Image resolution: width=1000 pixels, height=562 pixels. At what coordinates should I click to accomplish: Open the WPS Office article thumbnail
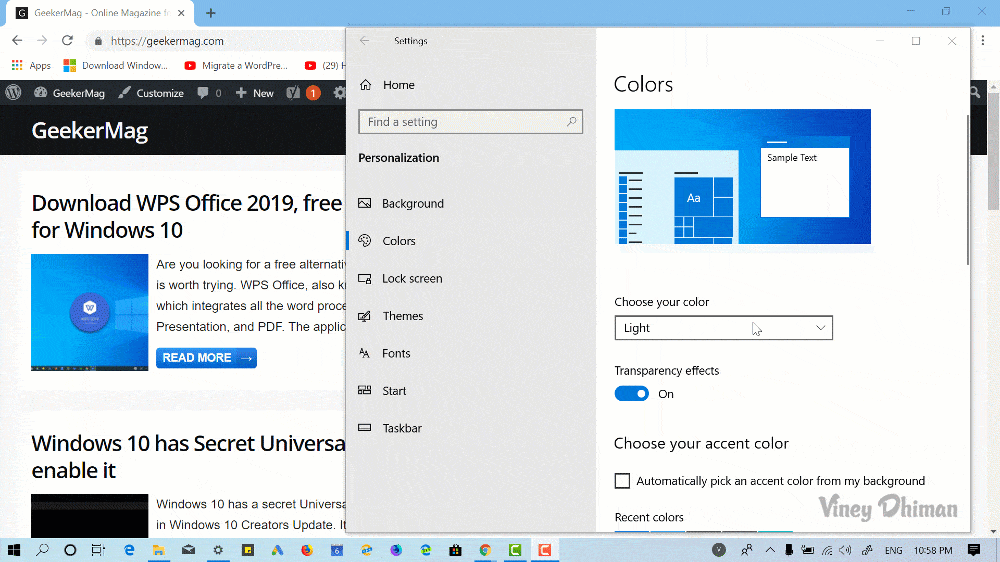pyautogui.click(x=89, y=313)
